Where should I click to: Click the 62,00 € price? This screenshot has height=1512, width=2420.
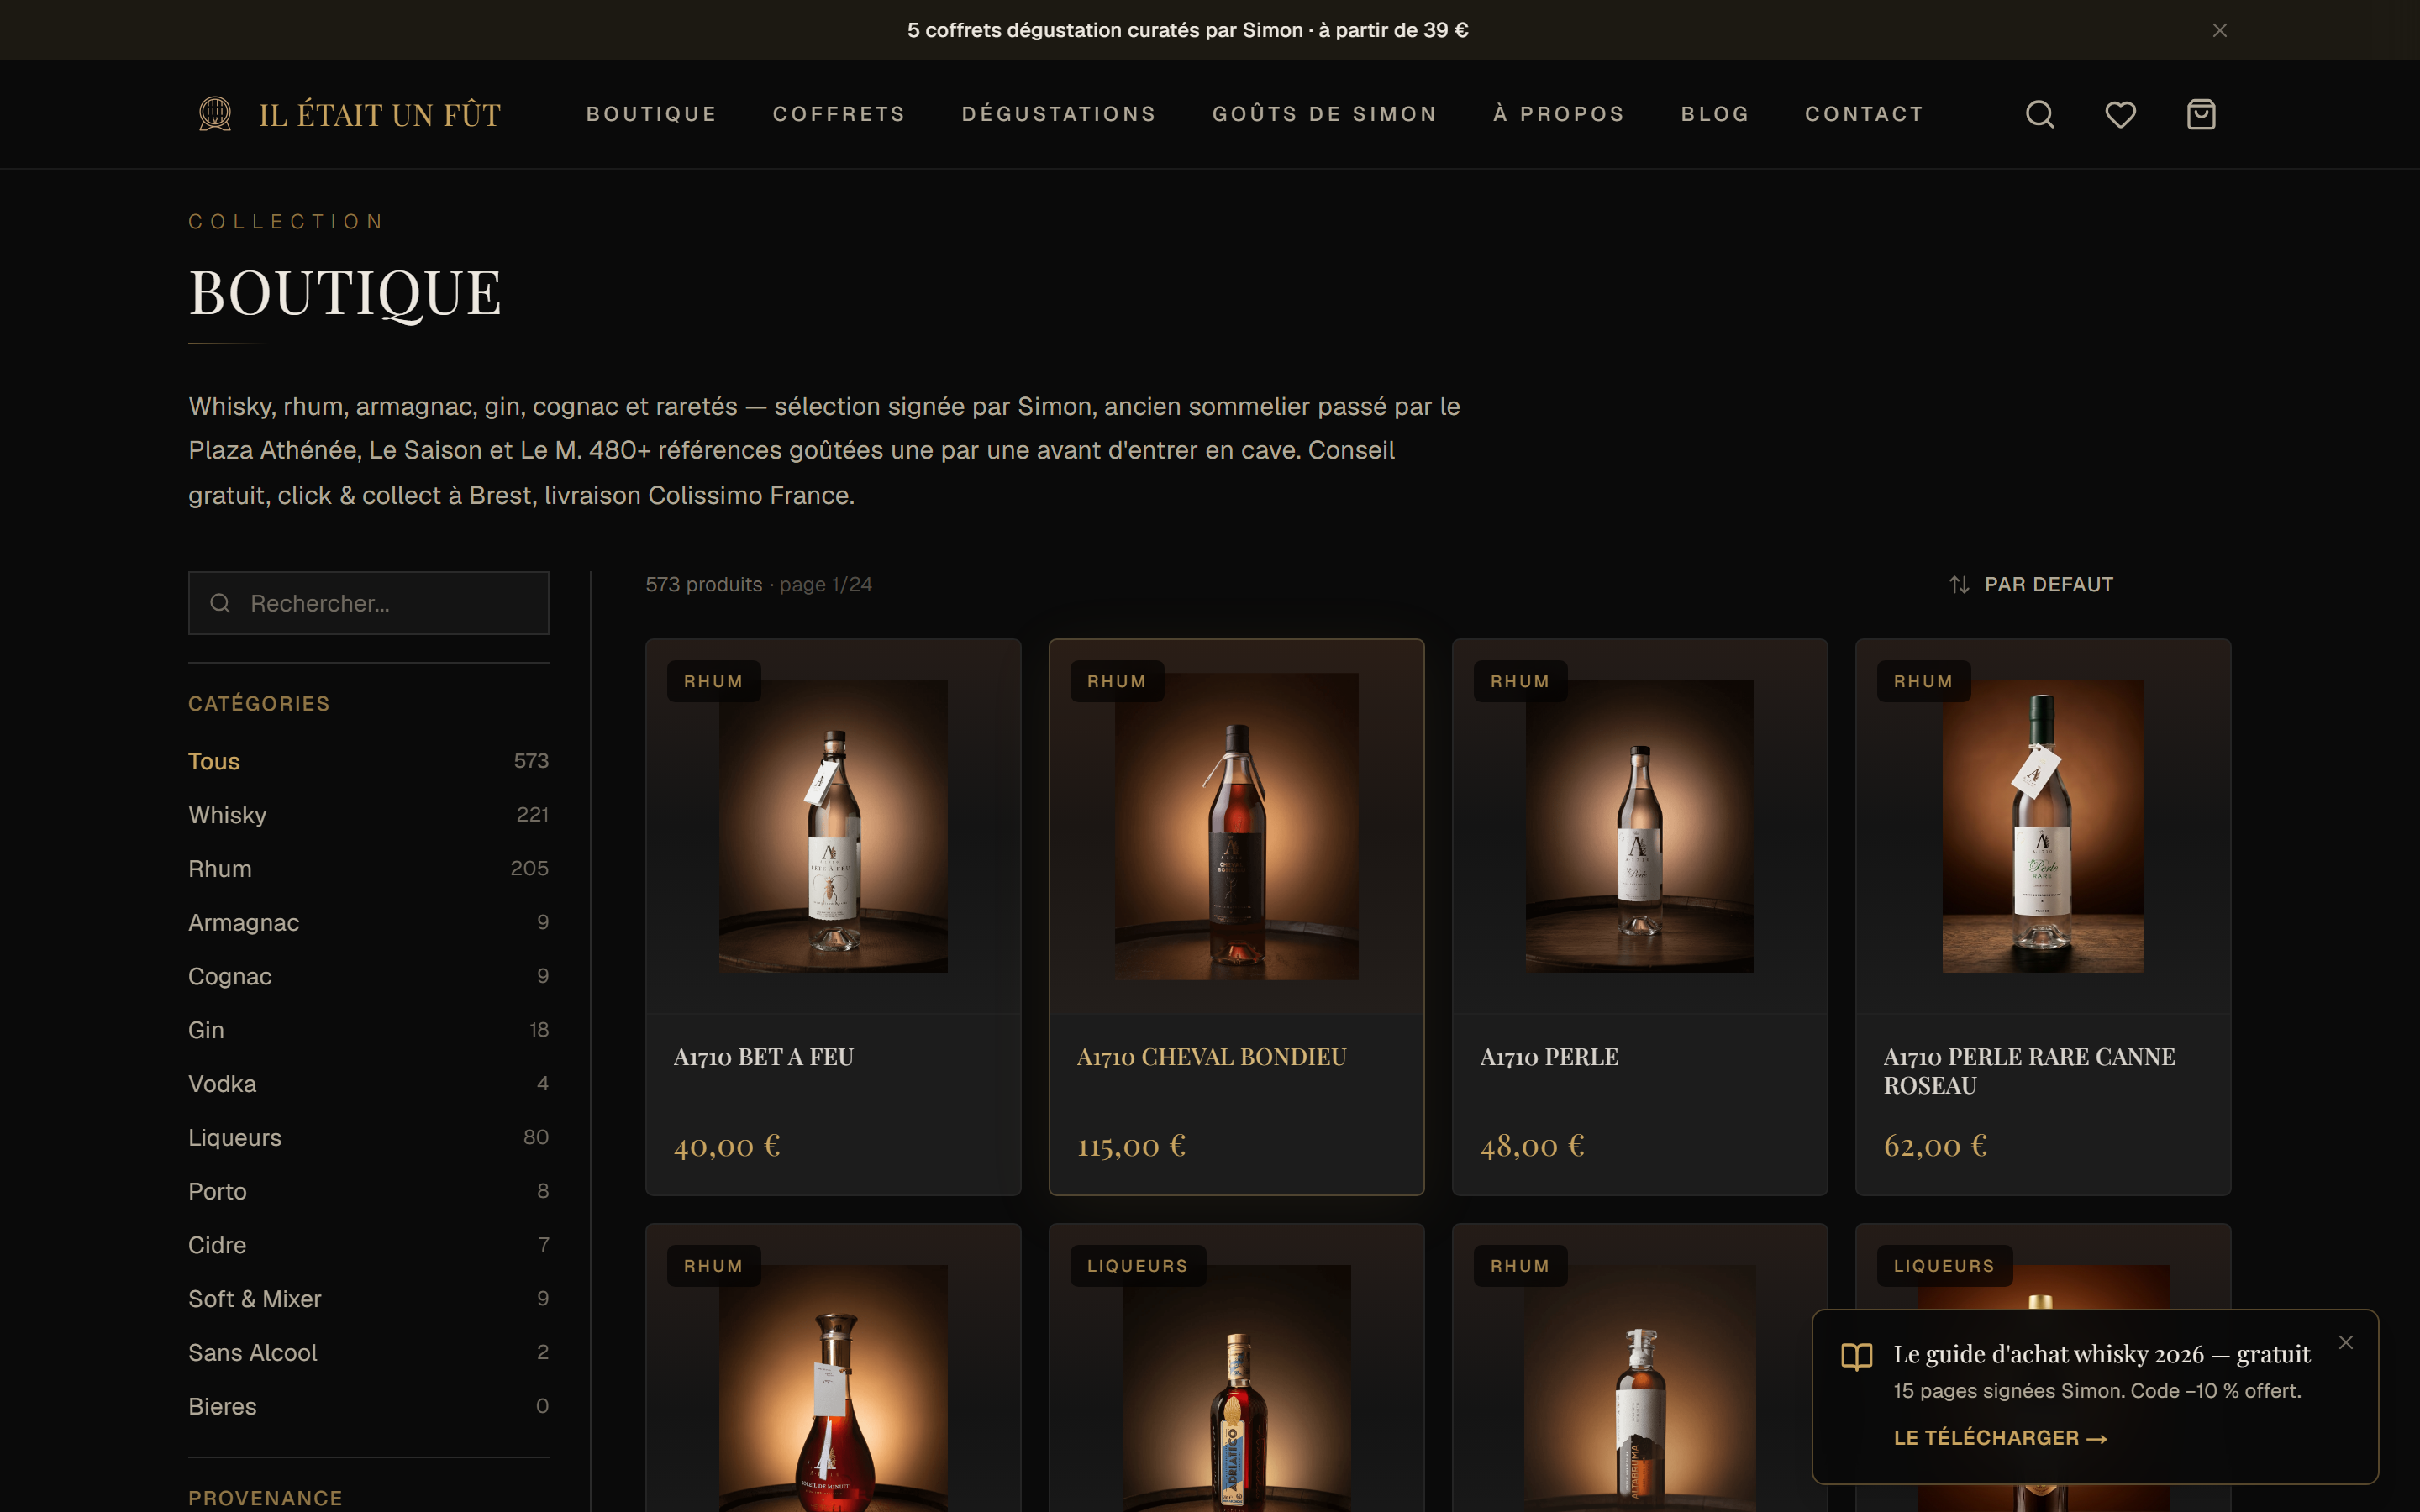click(x=1935, y=1146)
